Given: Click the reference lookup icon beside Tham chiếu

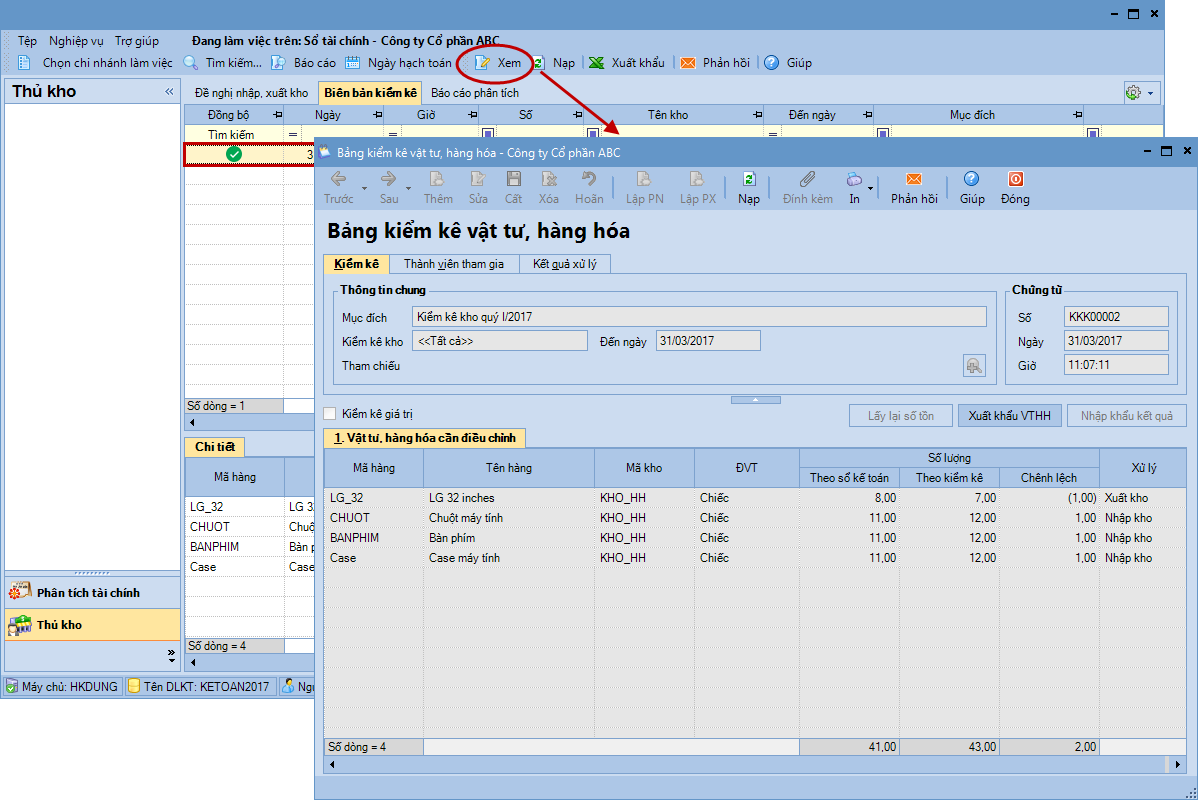Looking at the screenshot, I should [973, 366].
